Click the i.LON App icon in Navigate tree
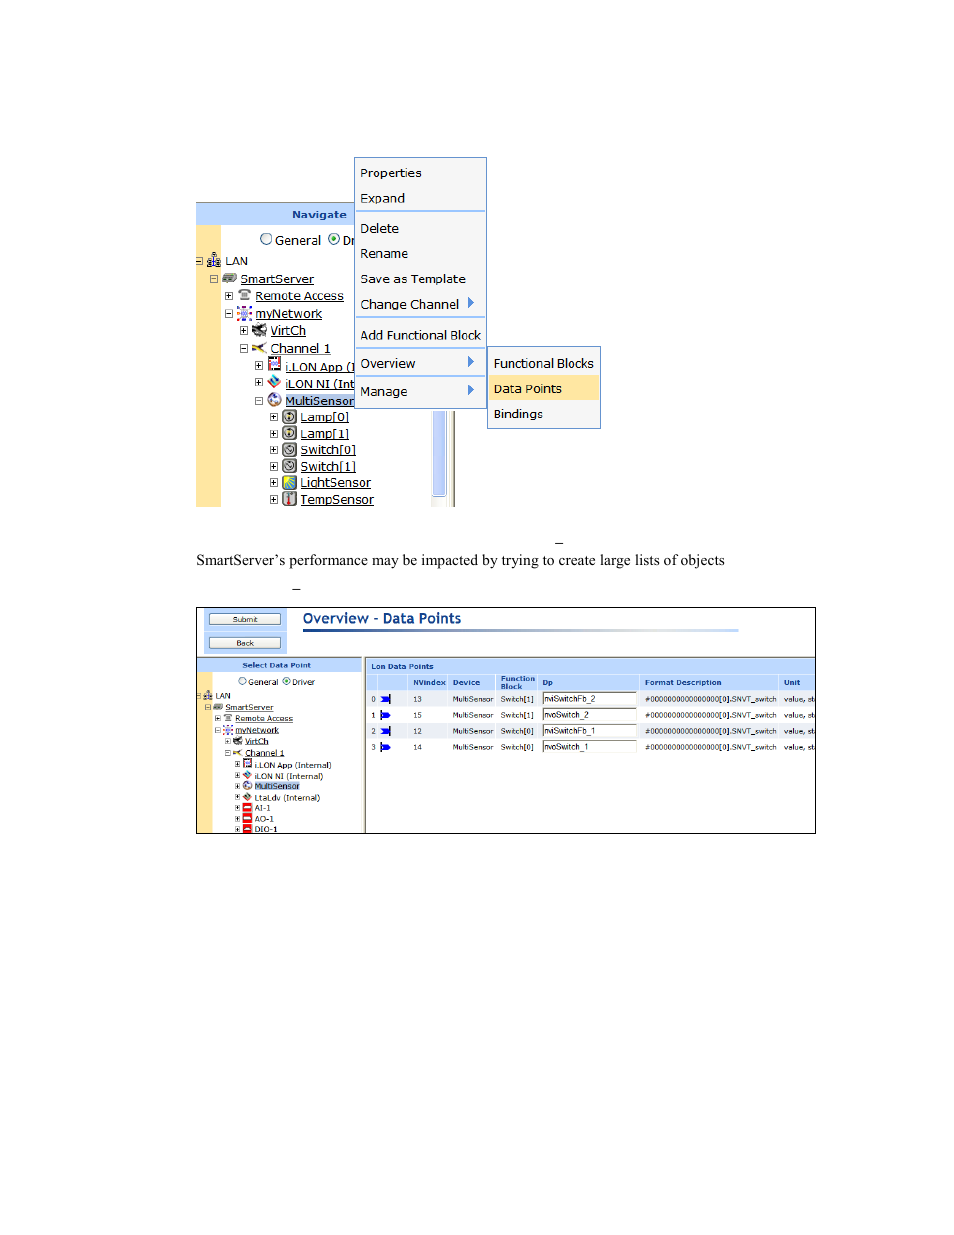 (274, 365)
